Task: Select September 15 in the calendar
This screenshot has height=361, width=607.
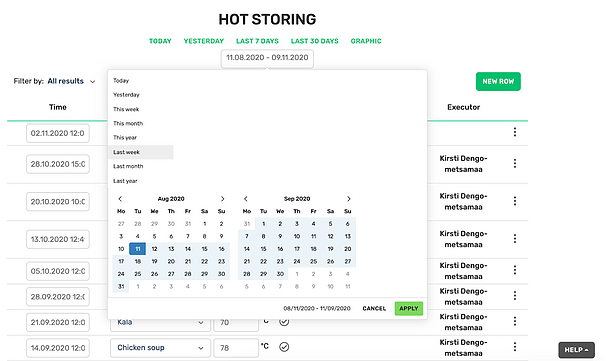Action: point(263,249)
